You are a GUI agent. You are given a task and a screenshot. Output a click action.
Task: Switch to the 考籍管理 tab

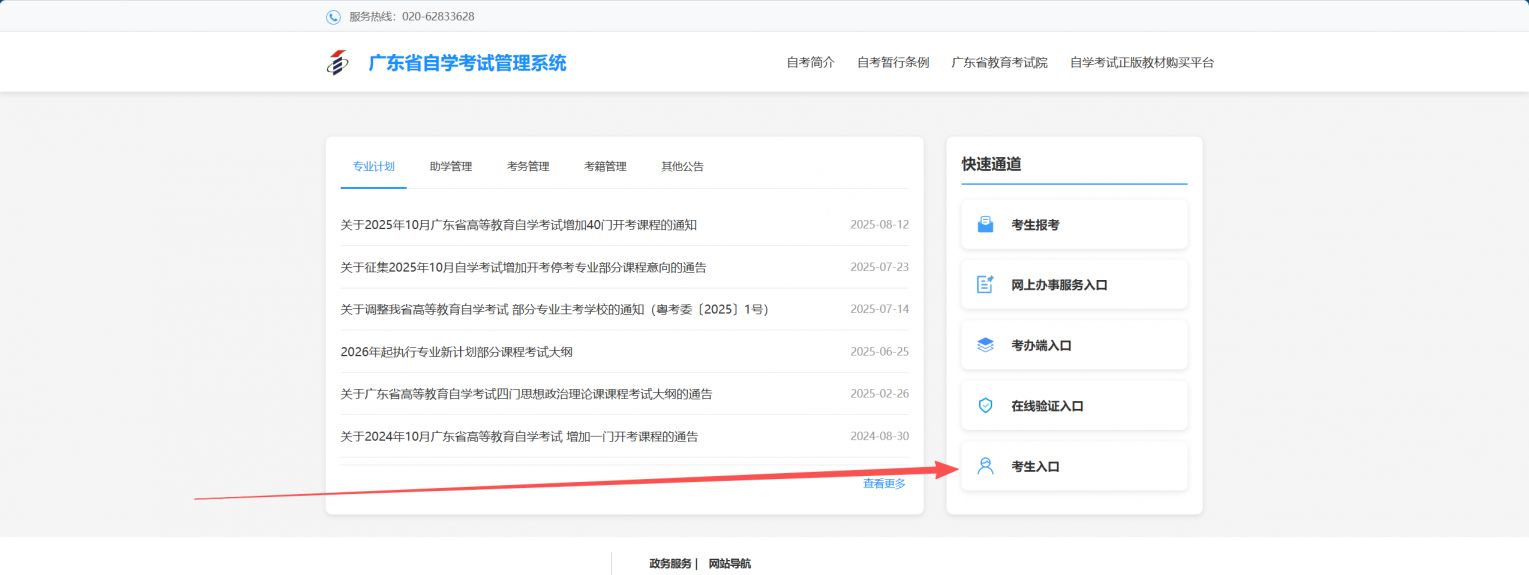(x=605, y=167)
